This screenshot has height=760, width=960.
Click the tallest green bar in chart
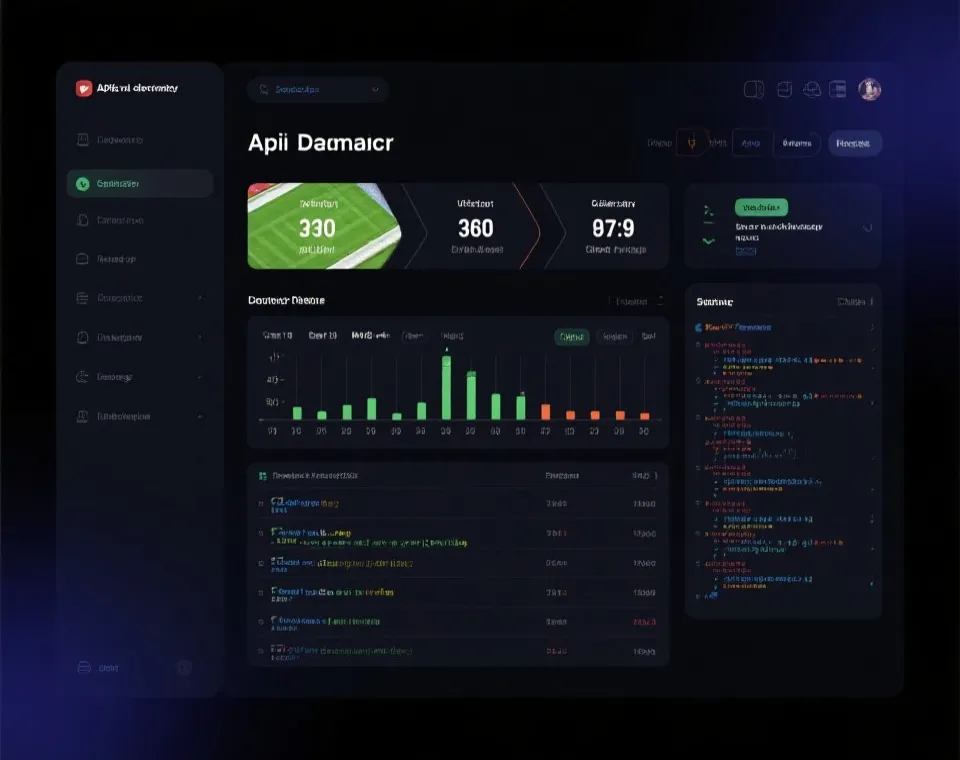pos(446,388)
